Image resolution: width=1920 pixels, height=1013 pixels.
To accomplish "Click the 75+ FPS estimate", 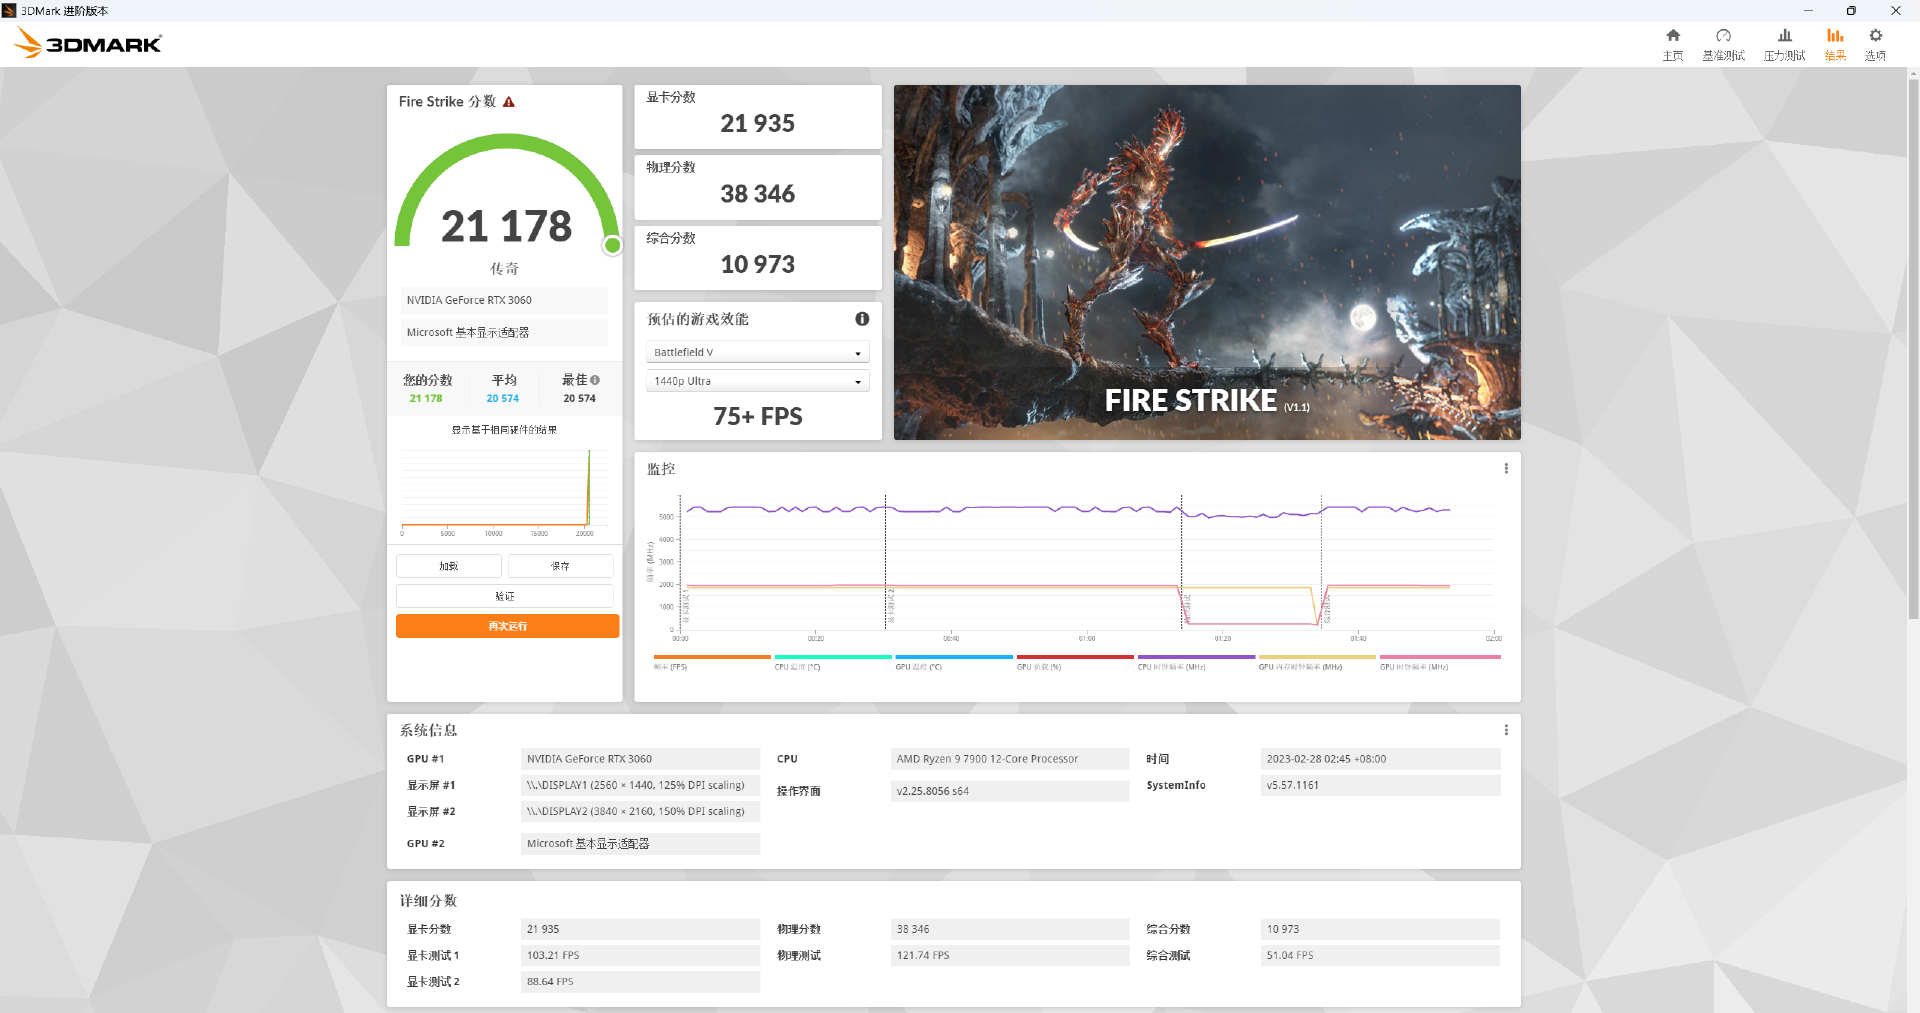I will coord(757,416).
